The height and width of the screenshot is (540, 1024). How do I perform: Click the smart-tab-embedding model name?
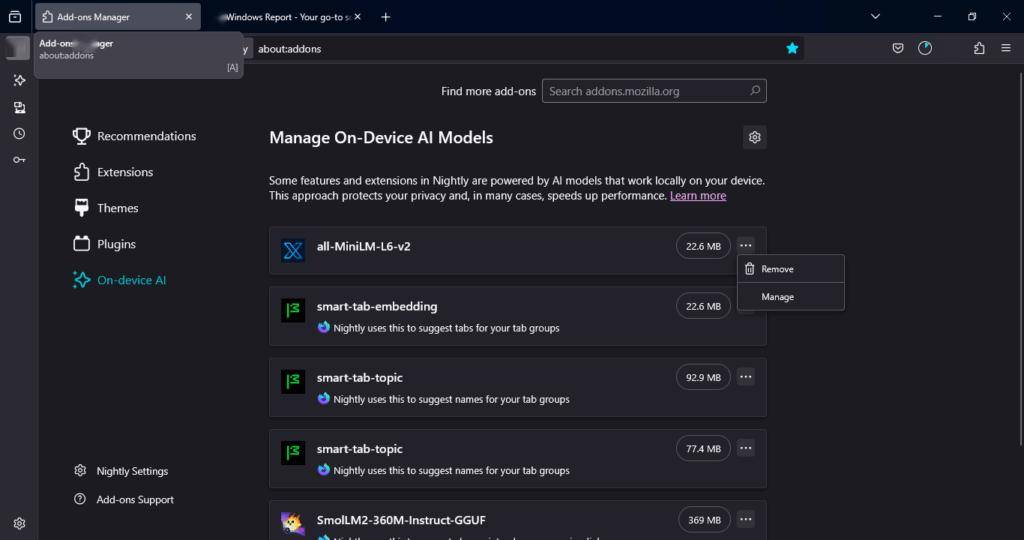click(x=377, y=306)
